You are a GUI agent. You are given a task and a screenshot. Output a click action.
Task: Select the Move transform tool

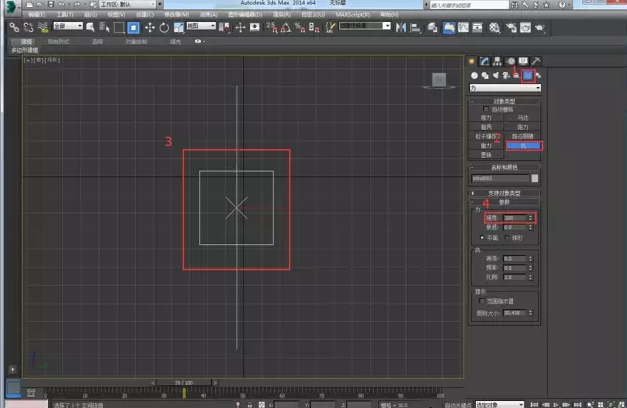[150, 27]
